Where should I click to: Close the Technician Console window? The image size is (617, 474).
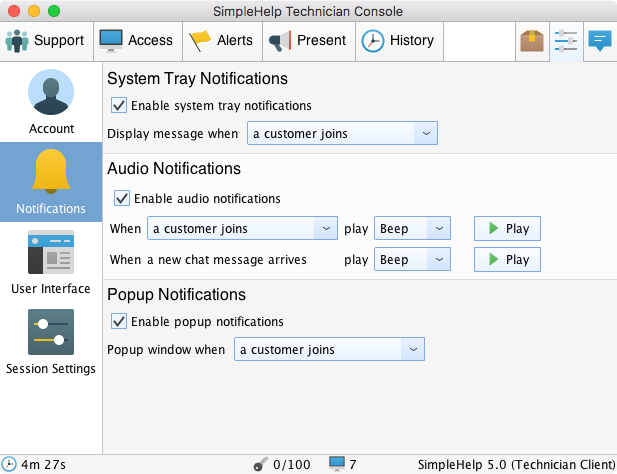coord(14,11)
